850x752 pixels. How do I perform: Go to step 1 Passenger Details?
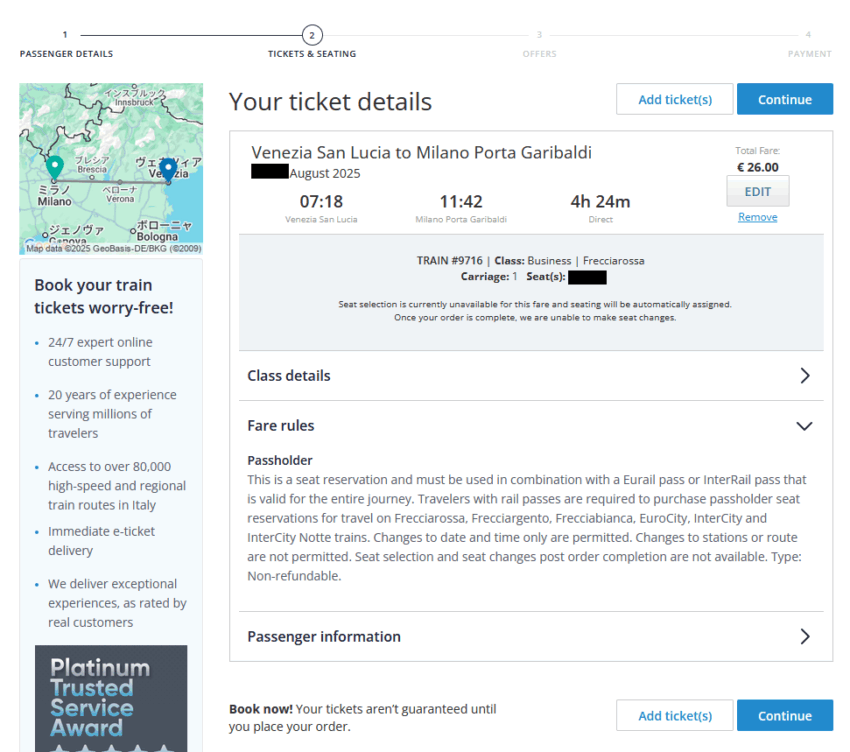pos(66,35)
